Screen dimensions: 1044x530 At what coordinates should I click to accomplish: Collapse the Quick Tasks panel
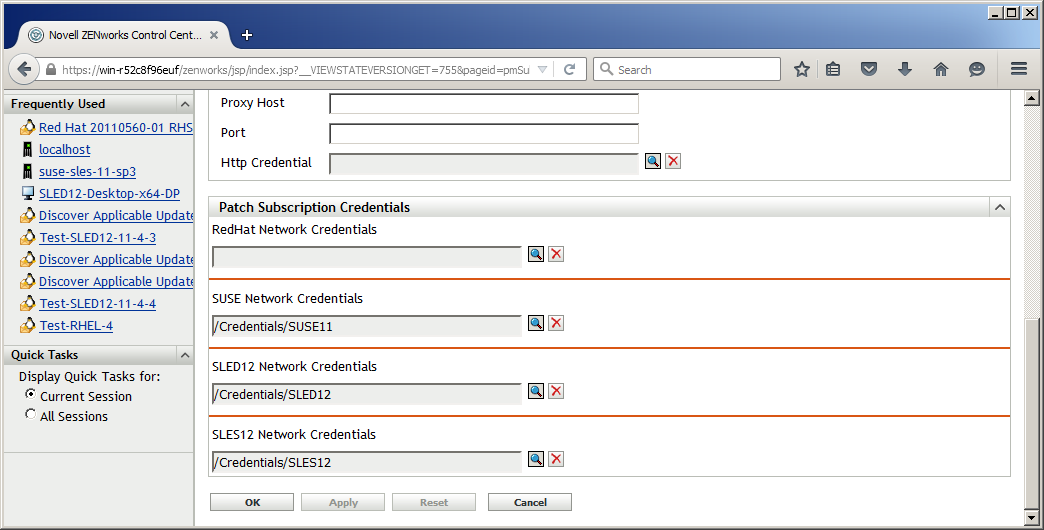(185, 355)
